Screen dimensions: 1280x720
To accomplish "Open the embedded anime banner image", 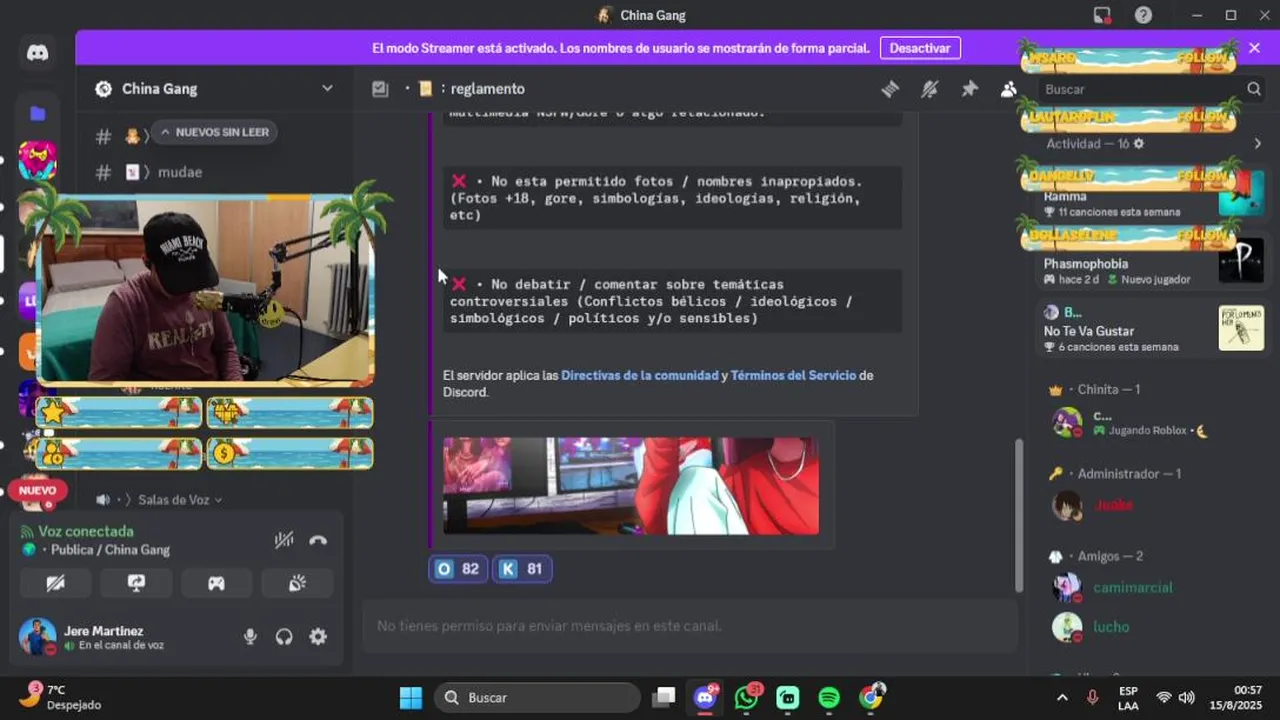I will tap(631, 485).
